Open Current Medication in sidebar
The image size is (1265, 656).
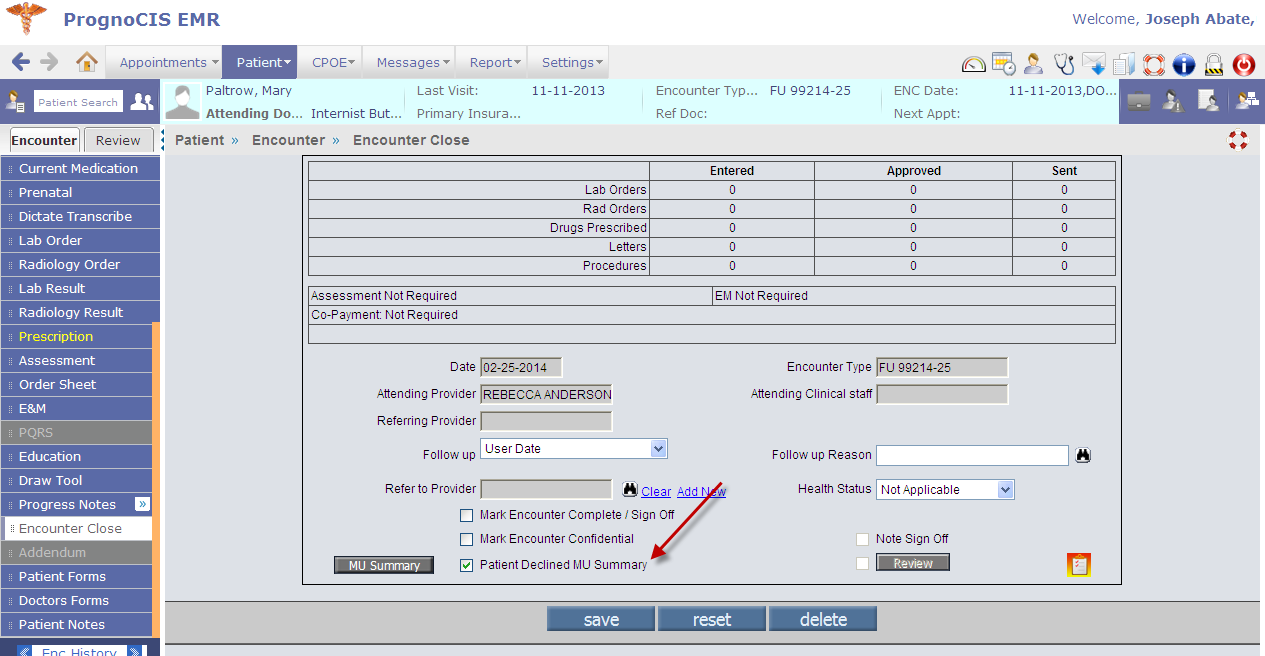(x=80, y=169)
